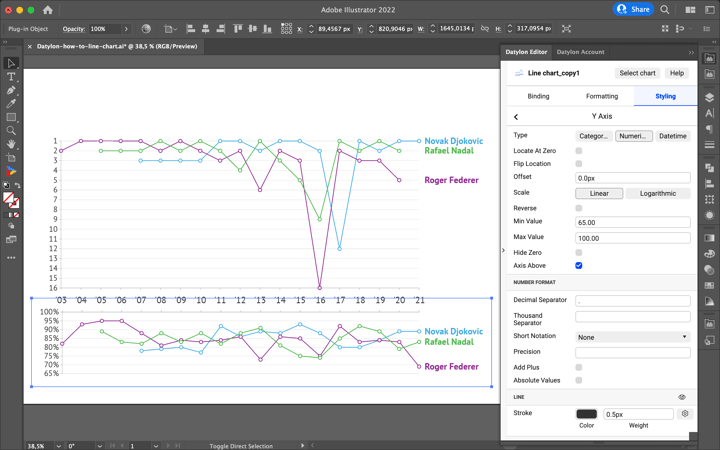Viewport: 720px width, 450px height.
Task: Click horizontal align center icon
Action: (x=206, y=28)
